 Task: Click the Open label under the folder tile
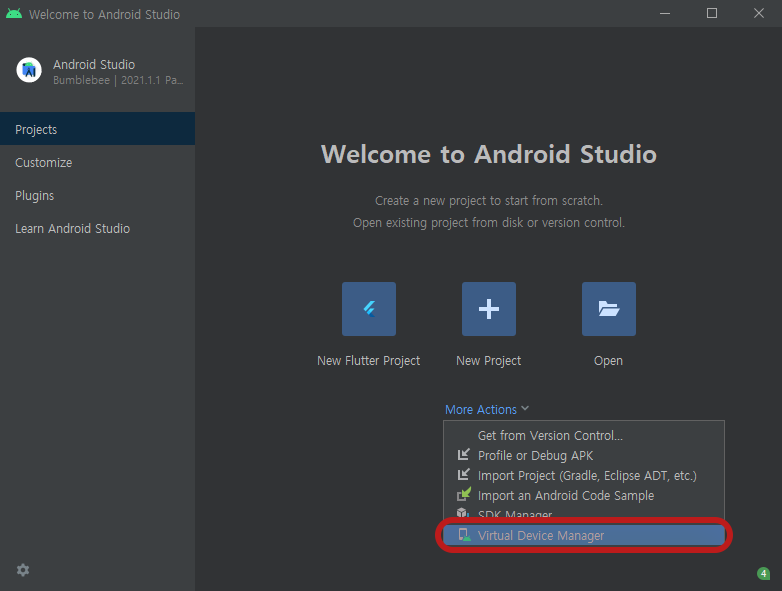click(x=608, y=361)
